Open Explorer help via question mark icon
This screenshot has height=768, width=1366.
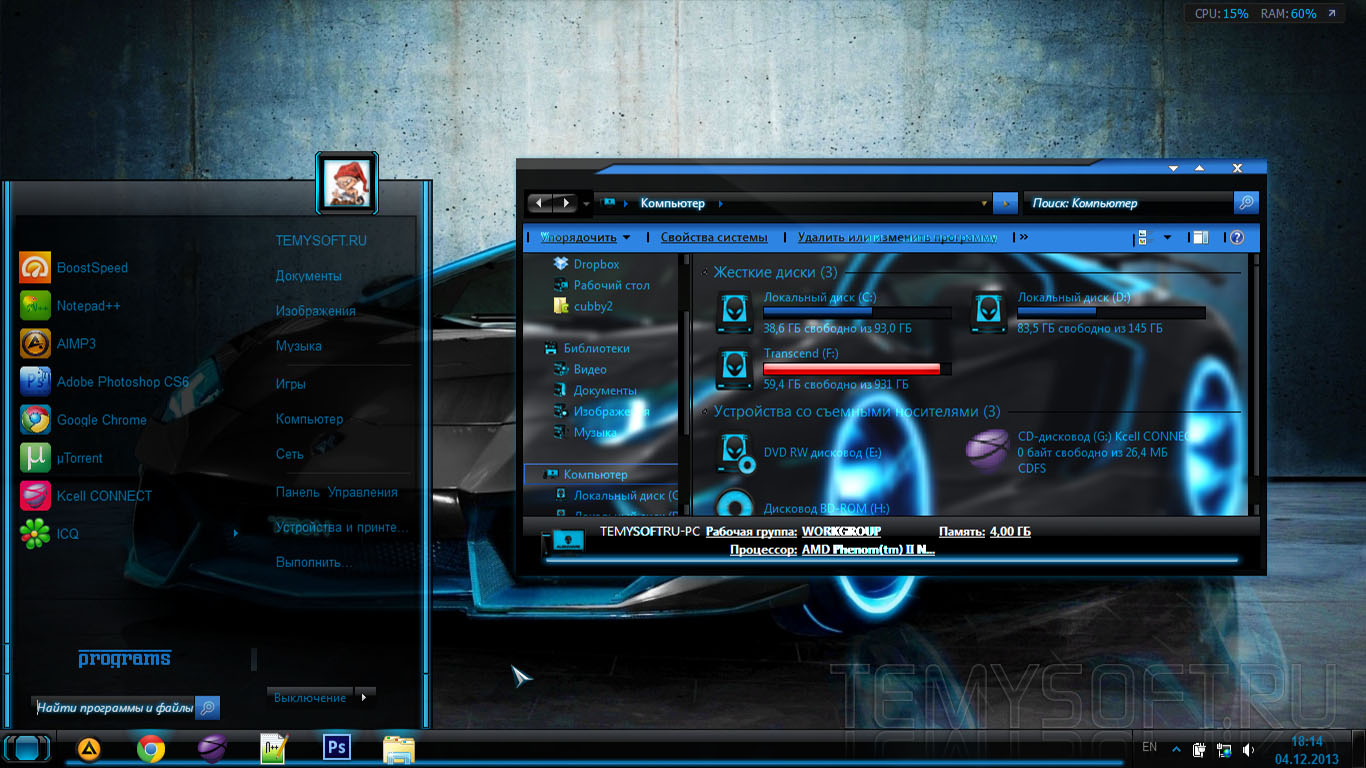pyautogui.click(x=1237, y=238)
